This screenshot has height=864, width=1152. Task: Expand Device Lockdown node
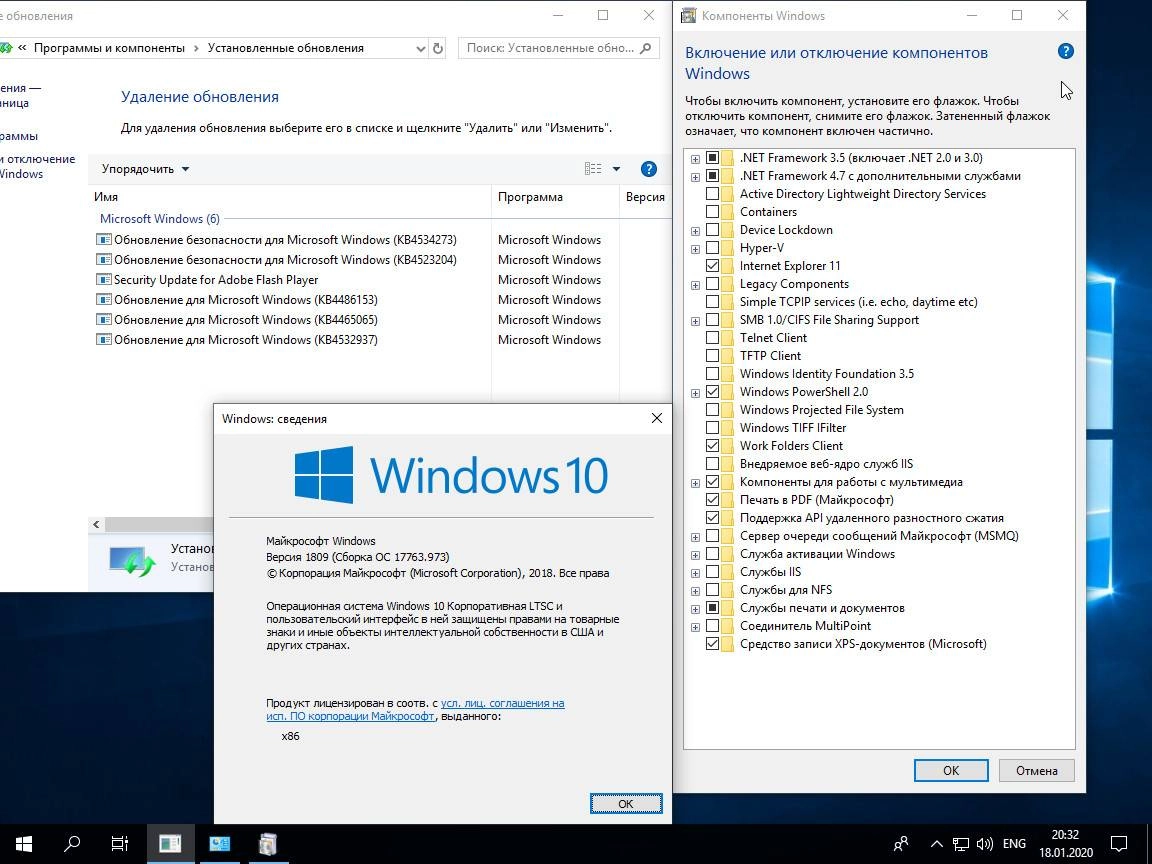695,231
